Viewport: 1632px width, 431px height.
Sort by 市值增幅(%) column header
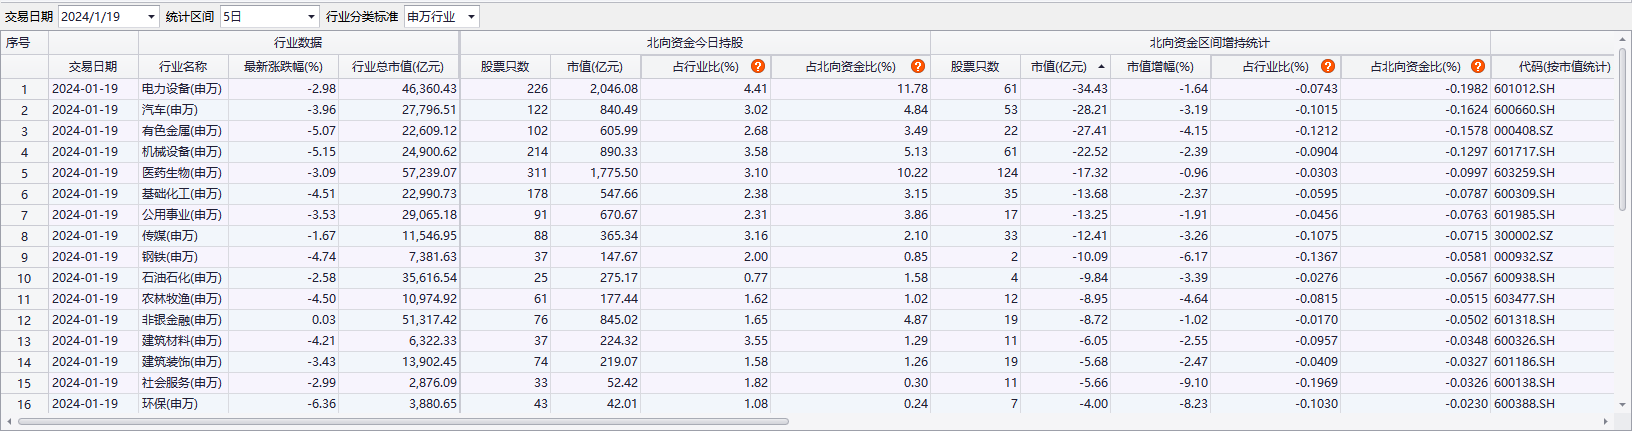point(1160,67)
